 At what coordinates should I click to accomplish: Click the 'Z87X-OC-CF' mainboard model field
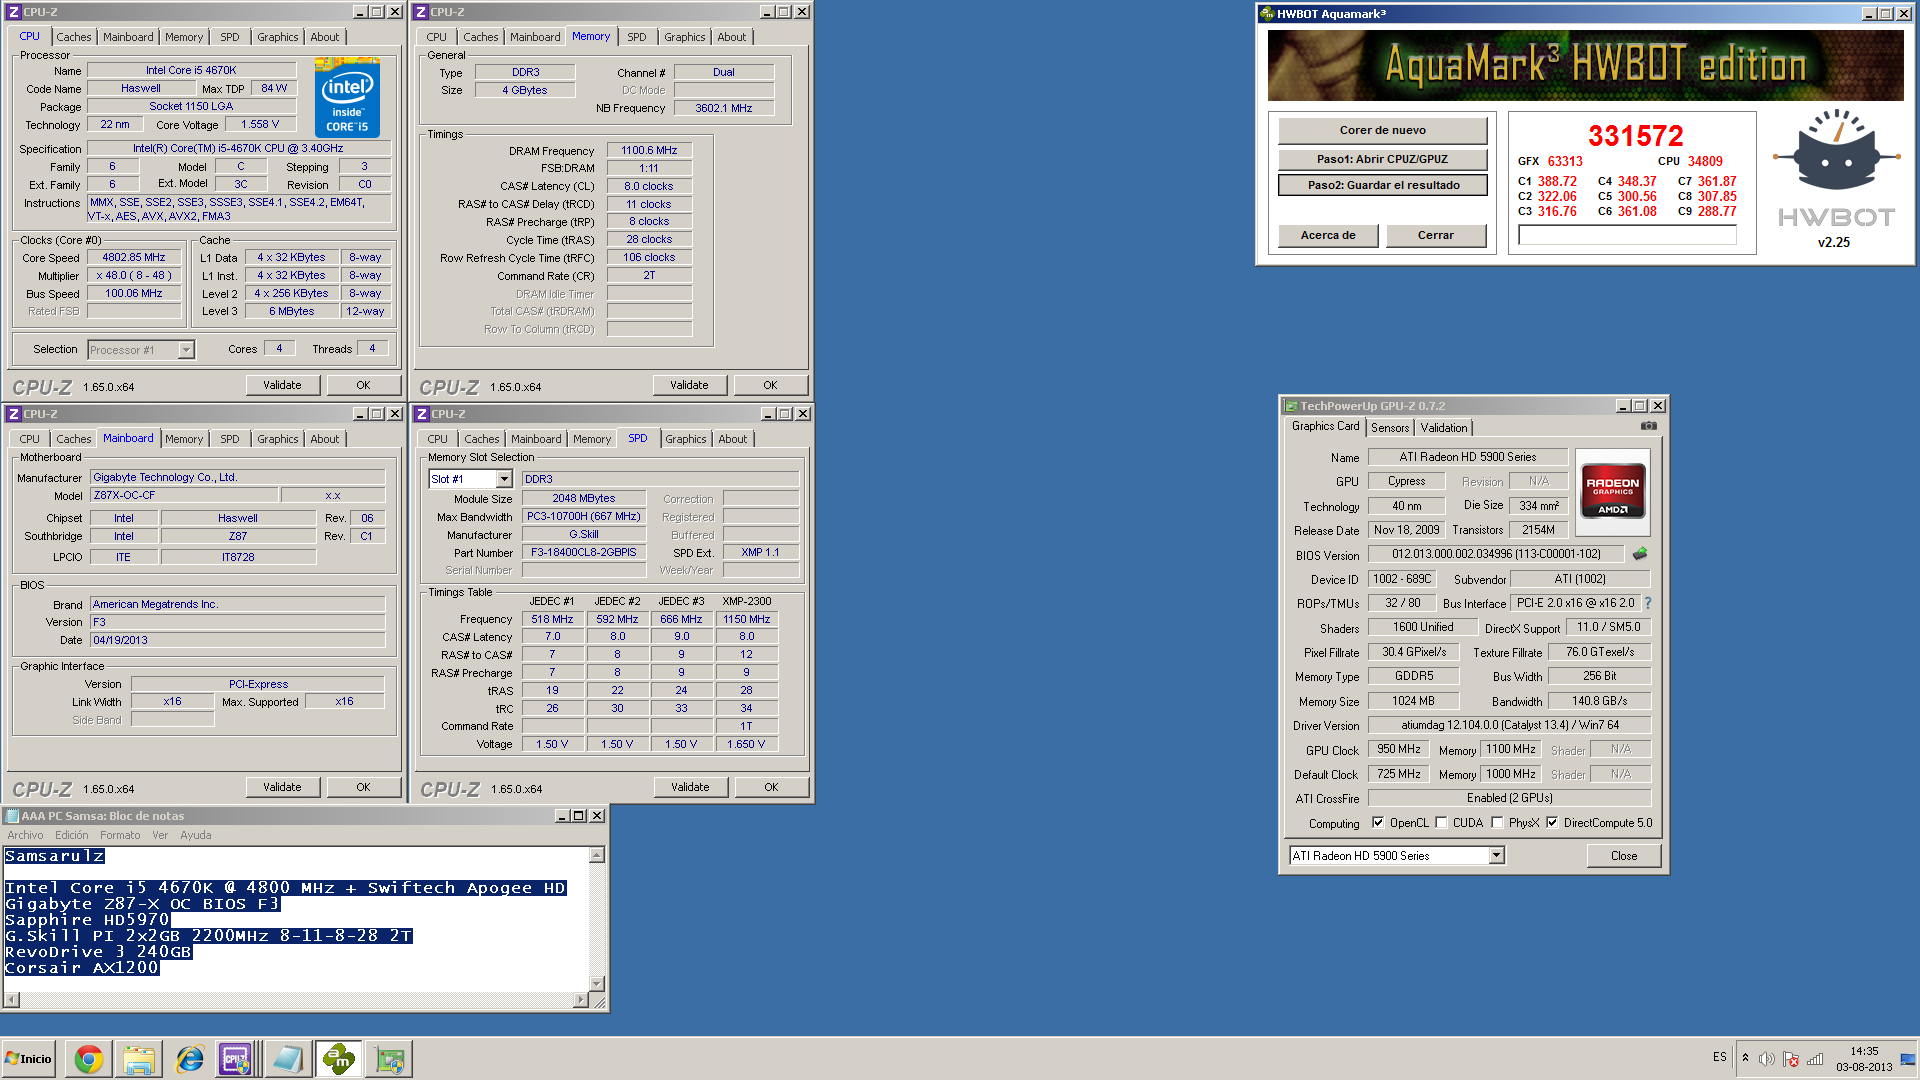(184, 495)
